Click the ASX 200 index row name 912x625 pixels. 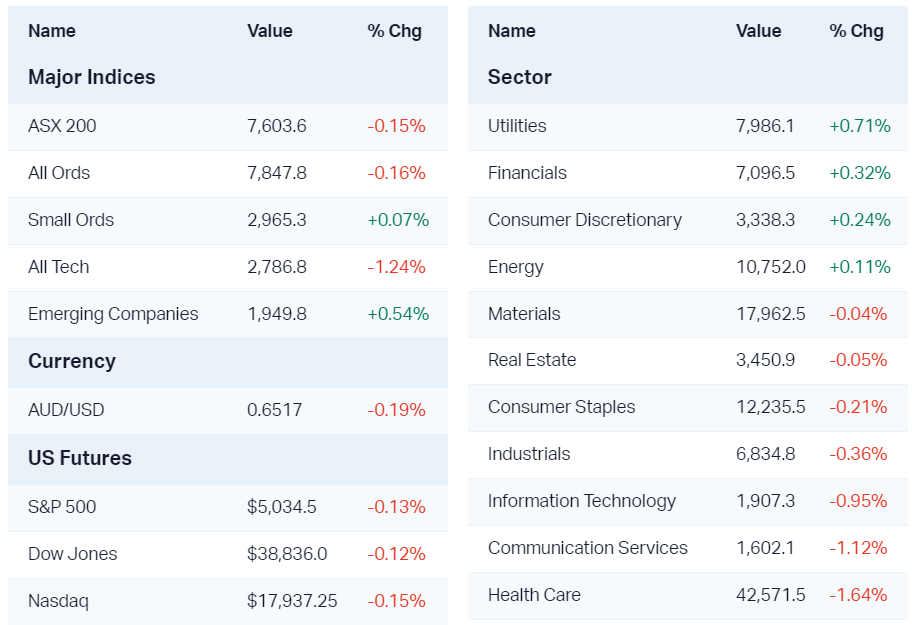point(62,126)
